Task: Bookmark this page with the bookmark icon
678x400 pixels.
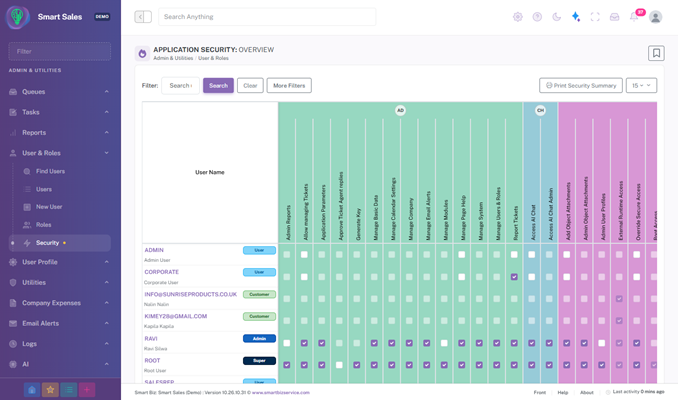Action: [656, 53]
